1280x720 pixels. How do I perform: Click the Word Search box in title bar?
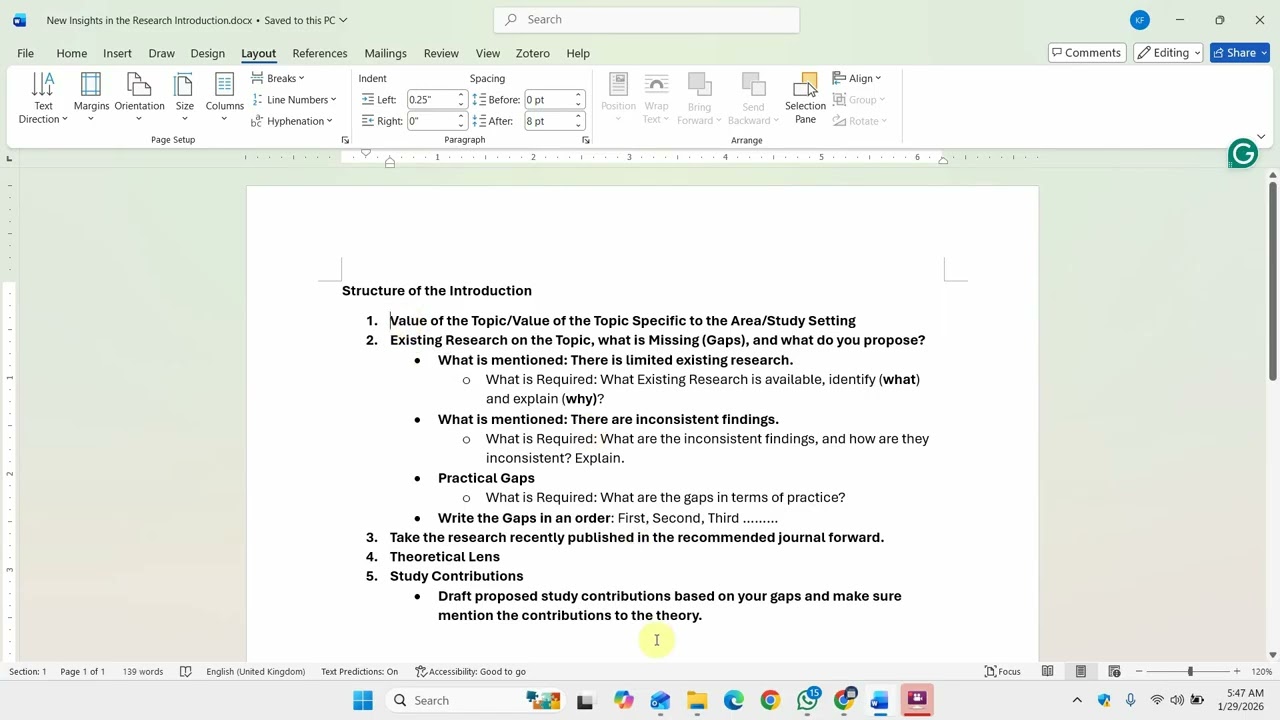(x=646, y=20)
